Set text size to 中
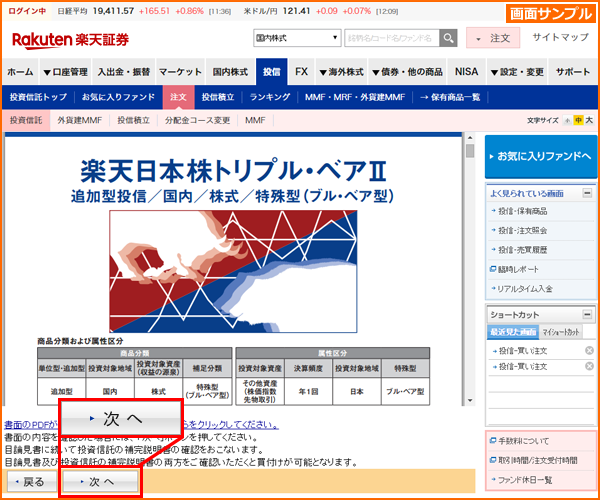This screenshot has width=600, height=500. coord(578,121)
